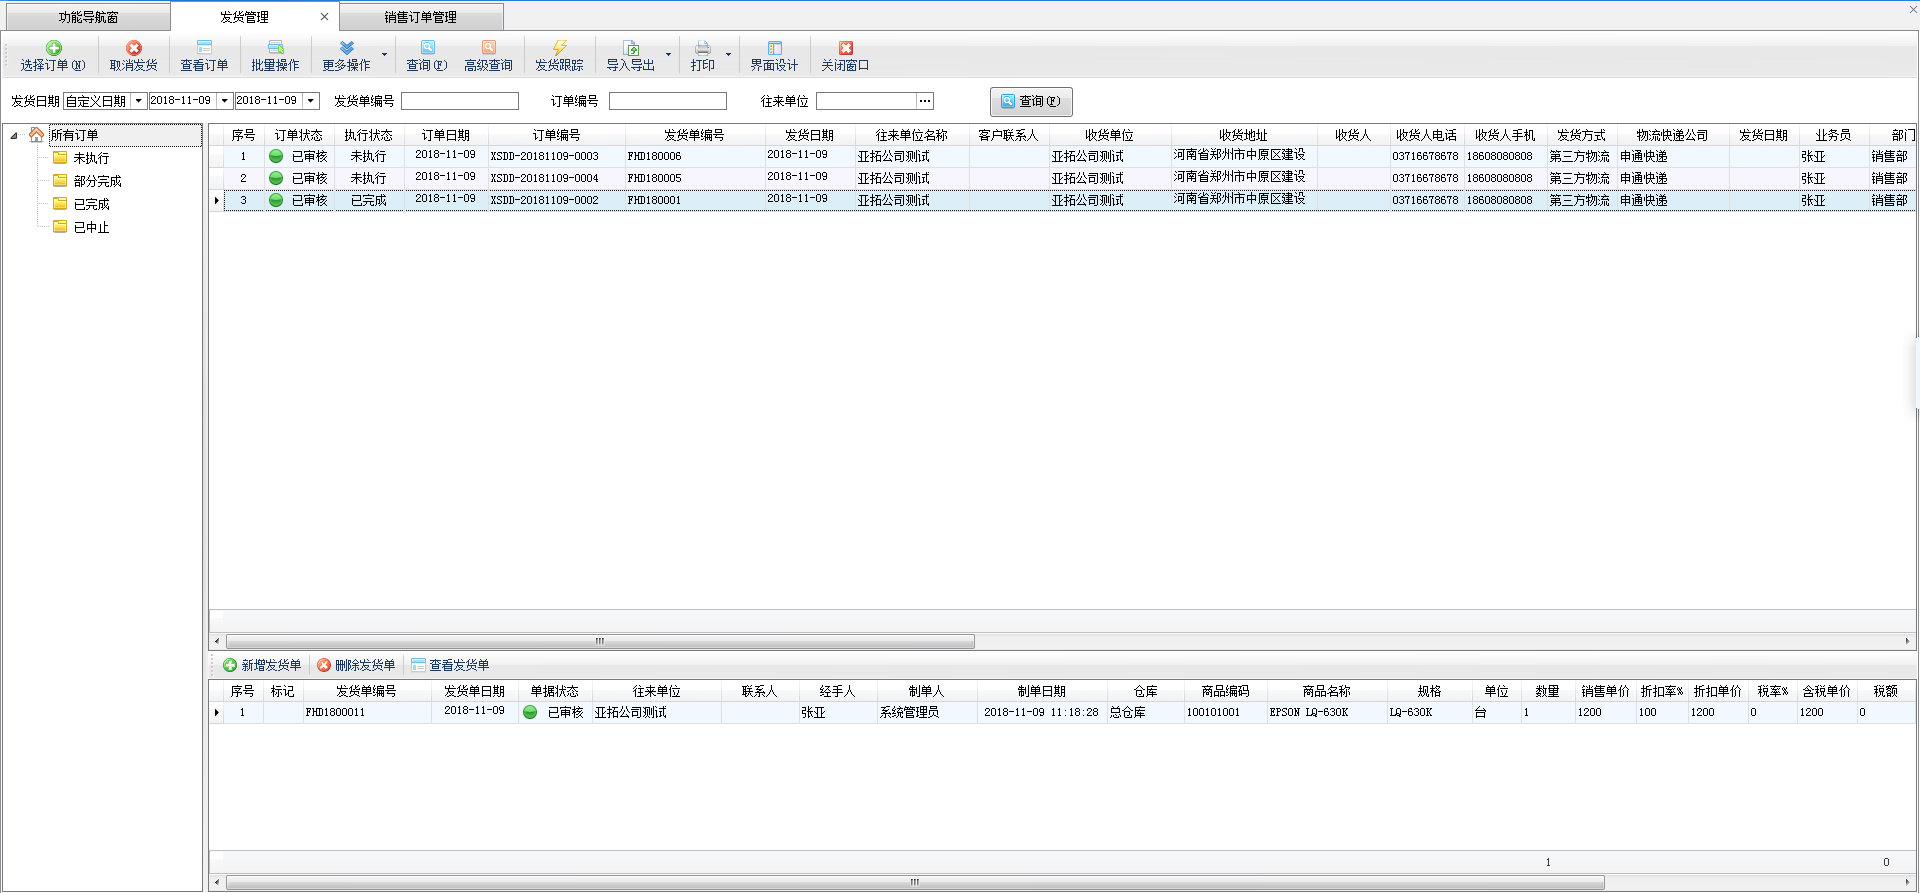
Task: Open the 导入导出 dropdown arrow
Action: click(669, 55)
